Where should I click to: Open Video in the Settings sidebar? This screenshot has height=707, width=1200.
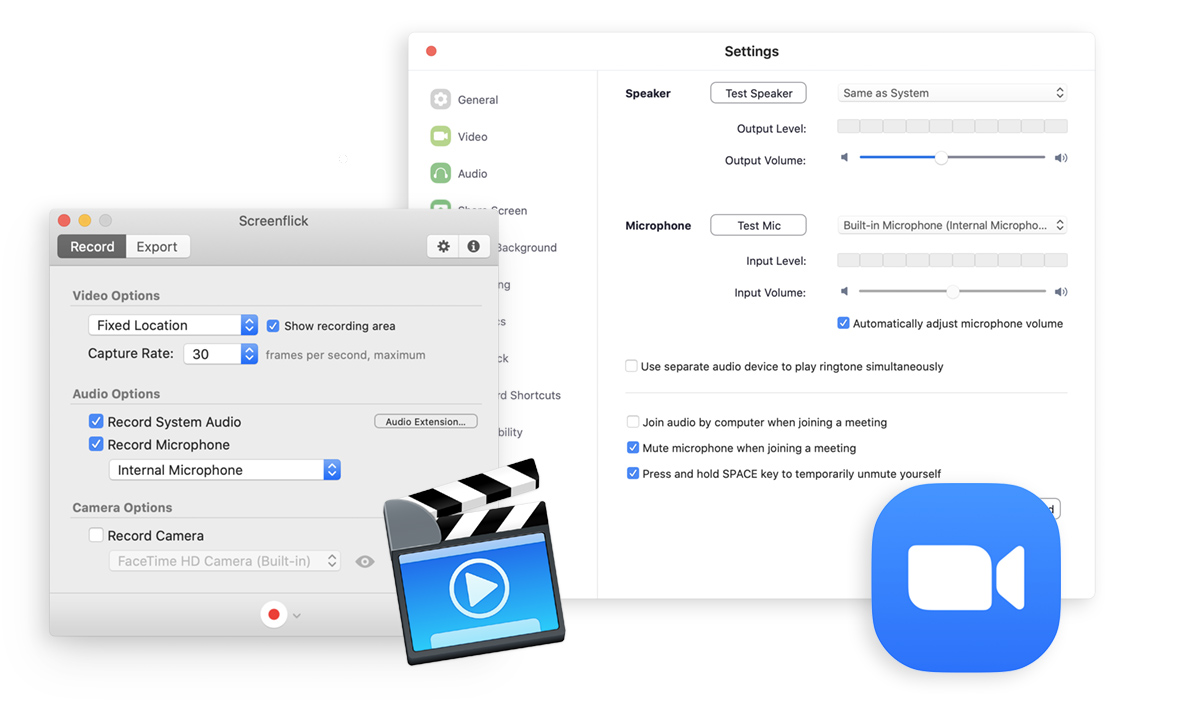[x=460, y=137]
